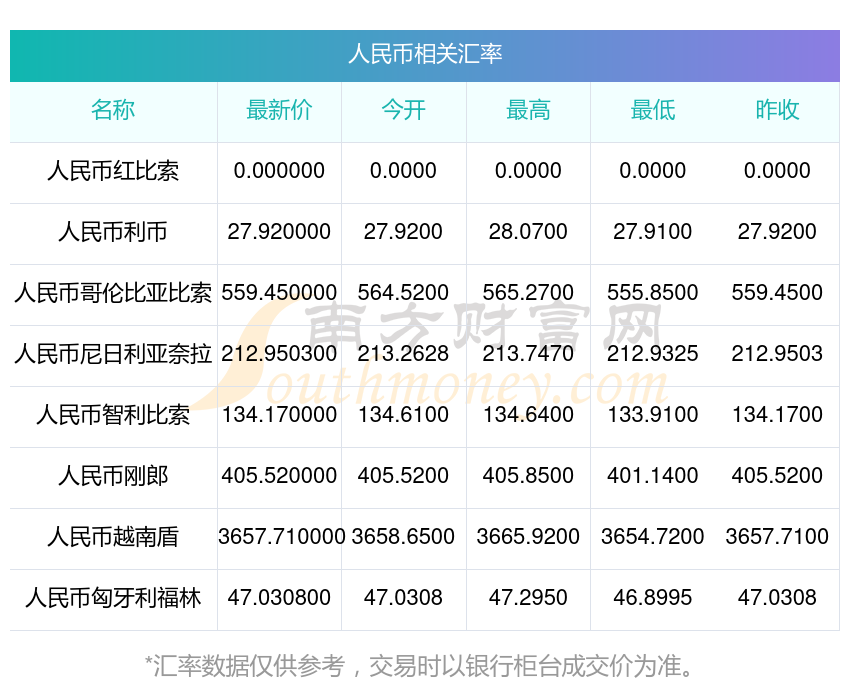Select the 最新价 column header
Image resolution: width=850 pixels, height=698 pixels.
pyautogui.click(x=279, y=111)
